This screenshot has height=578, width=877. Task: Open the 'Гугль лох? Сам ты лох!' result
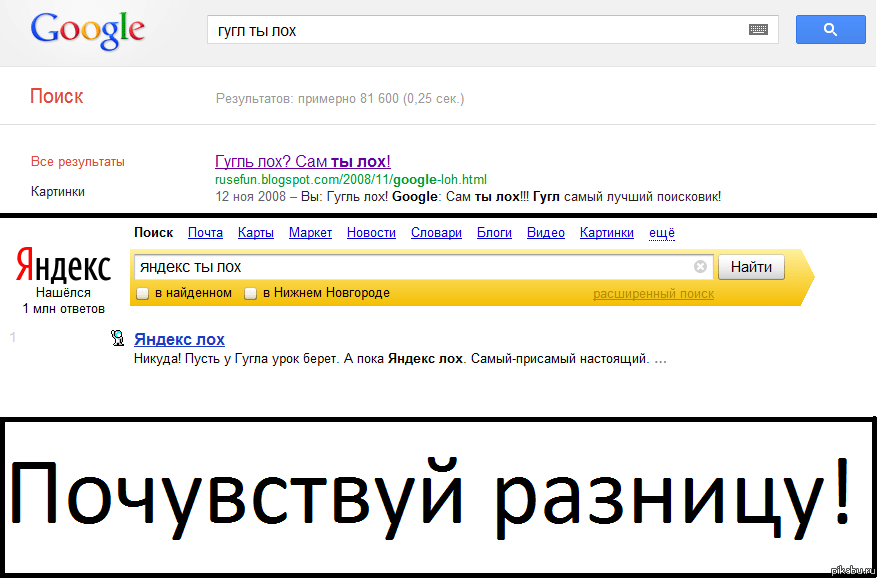pyautogui.click(x=303, y=162)
